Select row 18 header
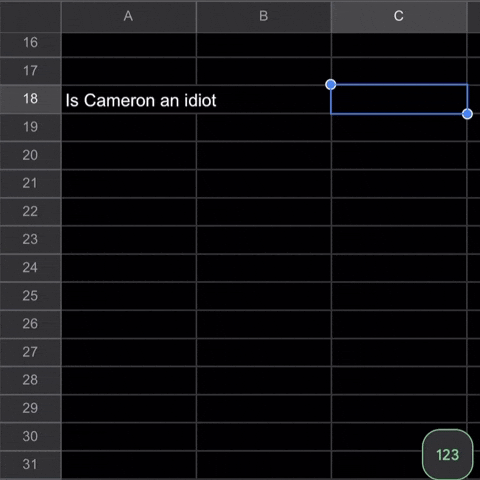480x480 pixels. coord(30,99)
